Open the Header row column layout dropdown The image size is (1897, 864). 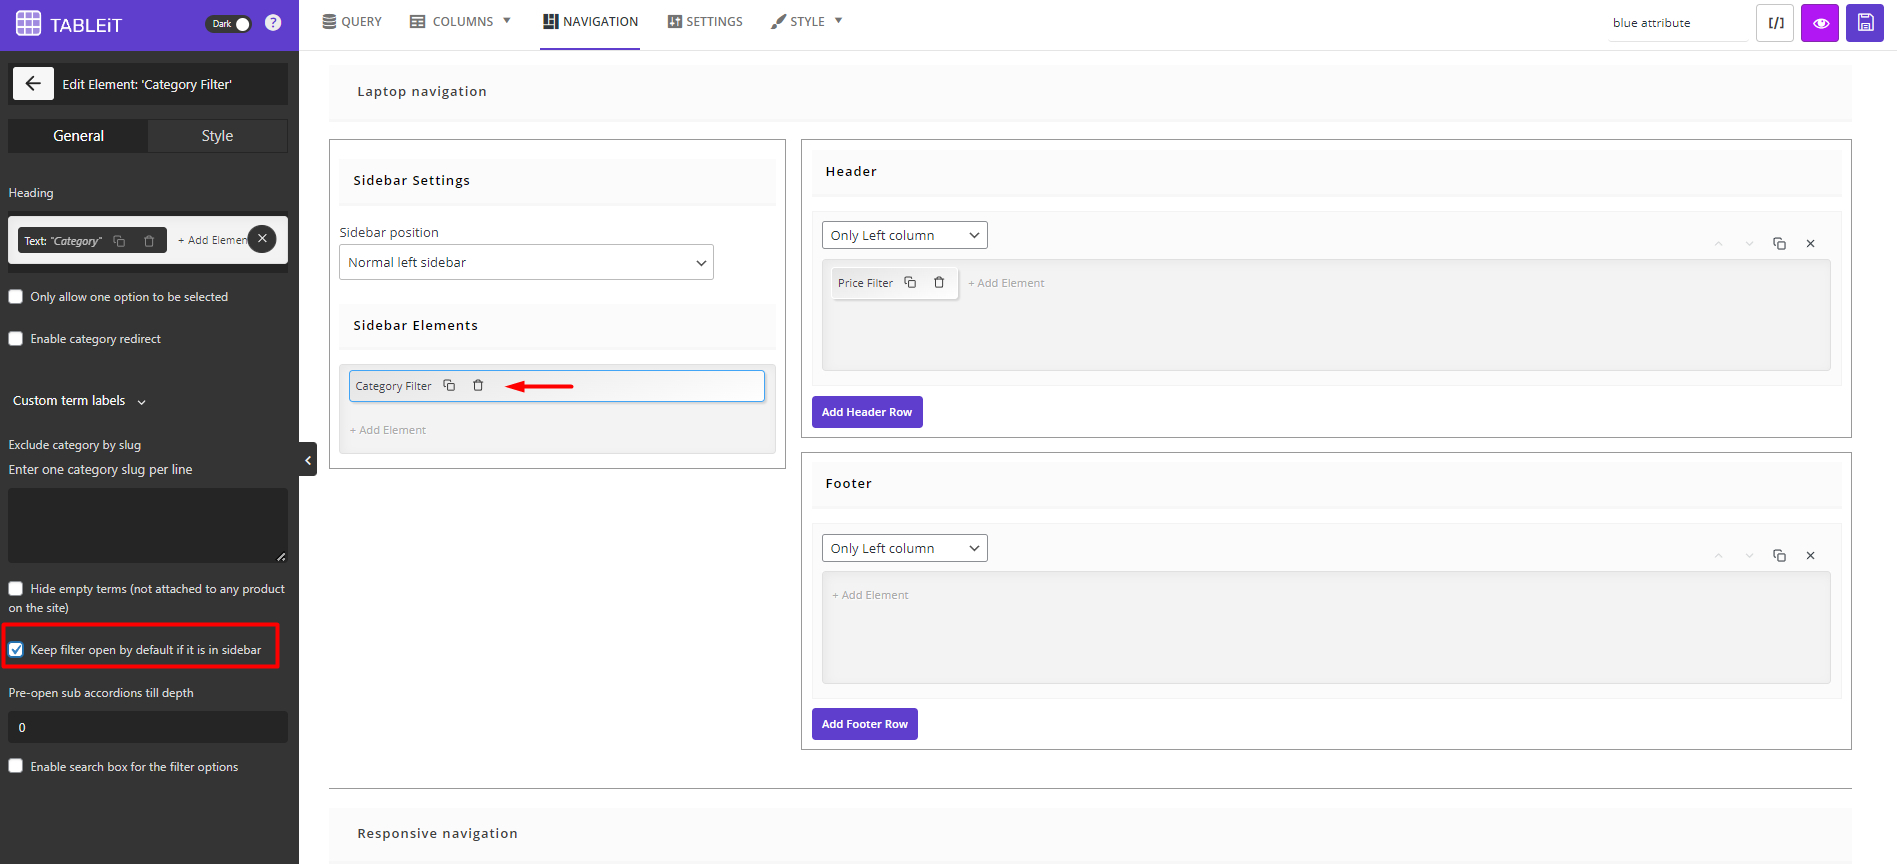click(904, 235)
